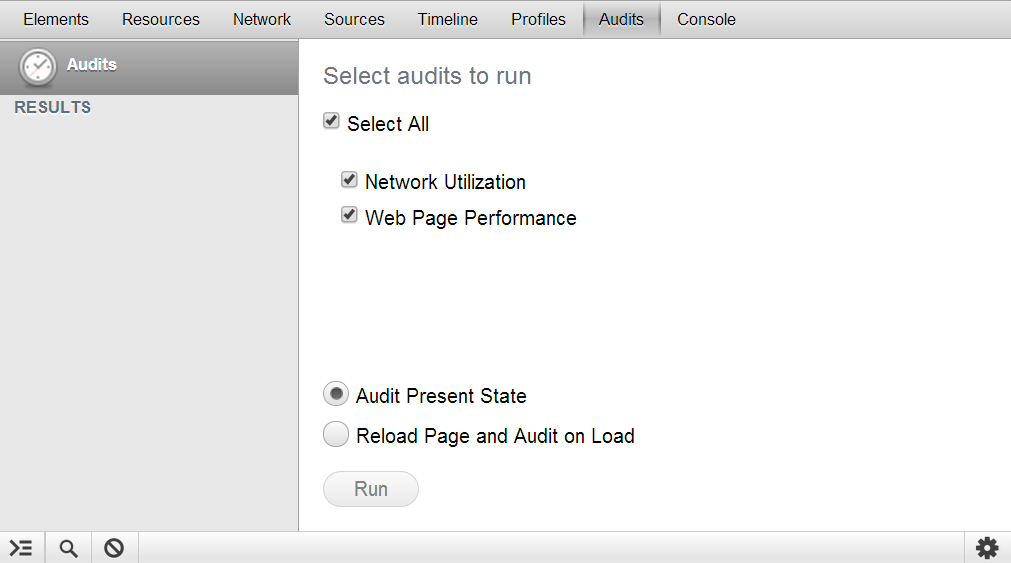The image size is (1011, 563).
Task: Choose Reload Page and Audit on Load
Action: pyautogui.click(x=336, y=435)
